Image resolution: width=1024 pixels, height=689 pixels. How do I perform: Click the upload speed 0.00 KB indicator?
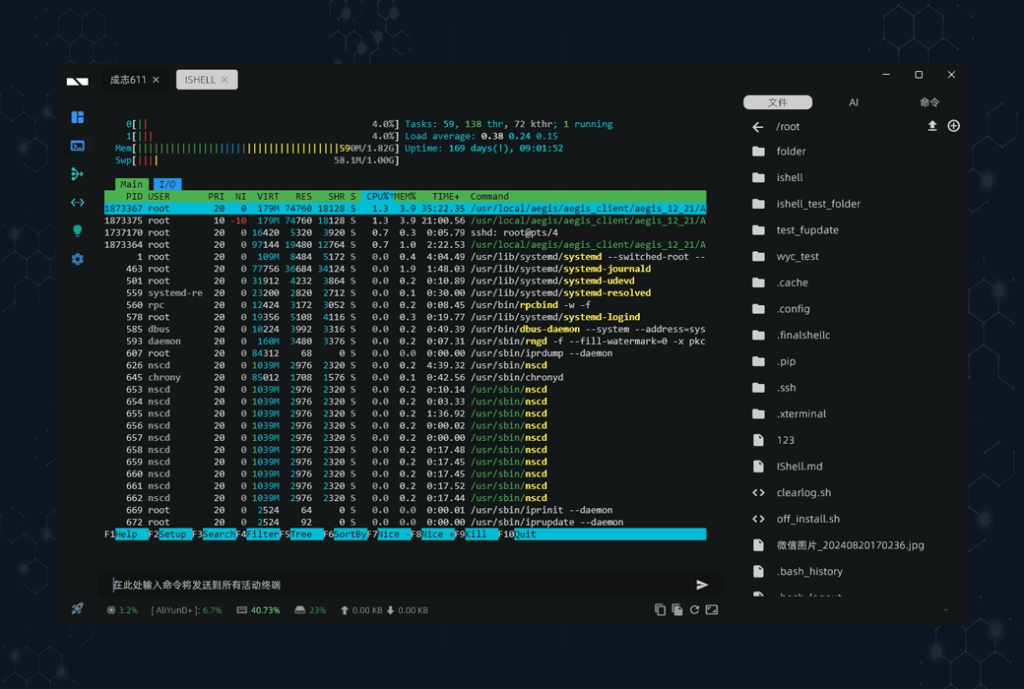click(361, 610)
